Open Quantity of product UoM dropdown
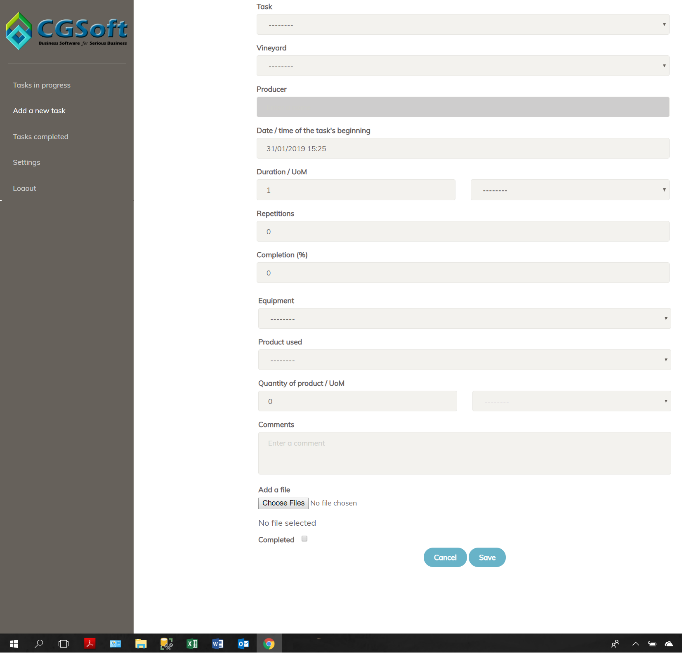 [x=571, y=401]
